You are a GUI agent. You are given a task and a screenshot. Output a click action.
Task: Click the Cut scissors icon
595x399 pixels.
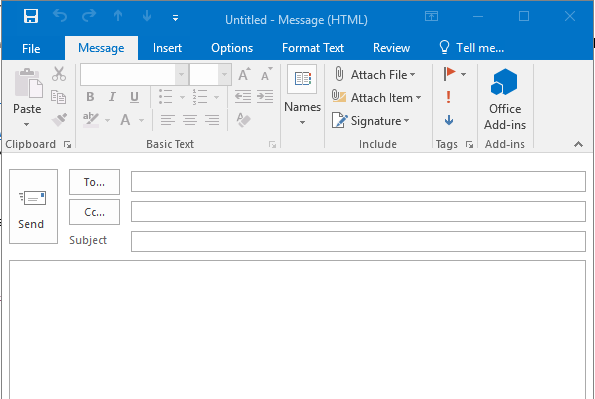tap(59, 74)
